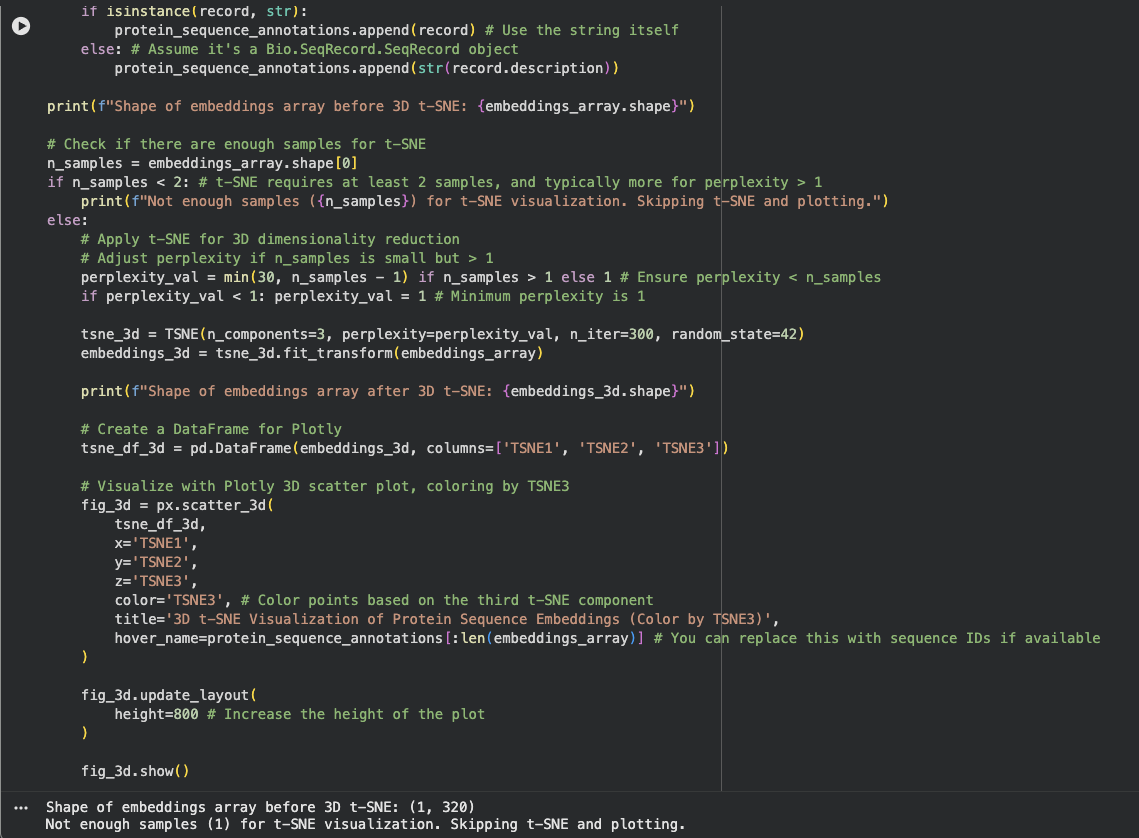Click the "color='TSNE3'" argument line

click(x=384, y=601)
